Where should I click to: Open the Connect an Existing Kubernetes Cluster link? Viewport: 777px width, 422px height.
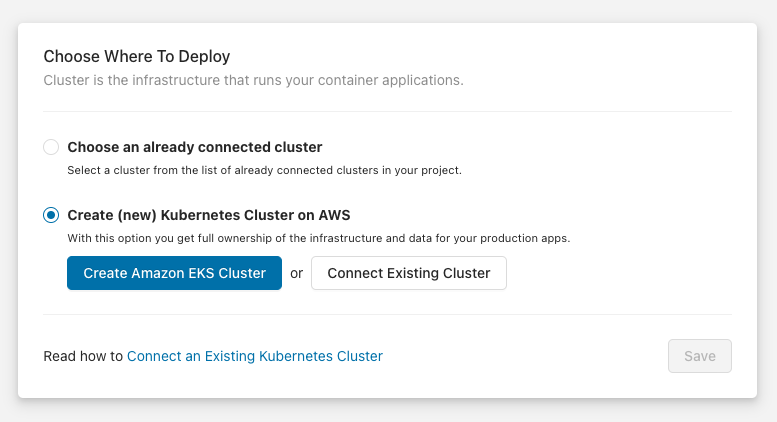point(255,356)
